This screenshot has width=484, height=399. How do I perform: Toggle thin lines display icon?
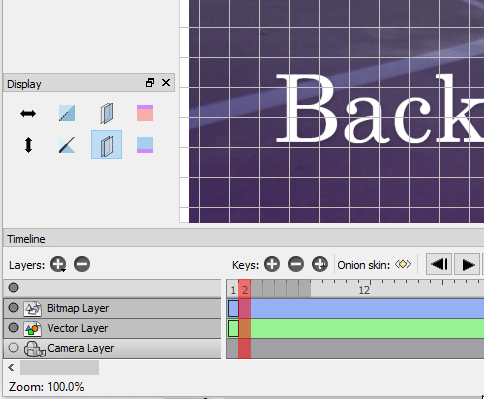point(67,113)
